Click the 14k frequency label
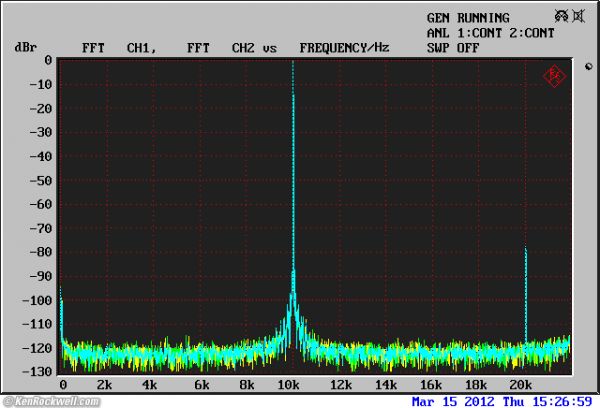Screen dimensions: 600x408 (386, 384)
